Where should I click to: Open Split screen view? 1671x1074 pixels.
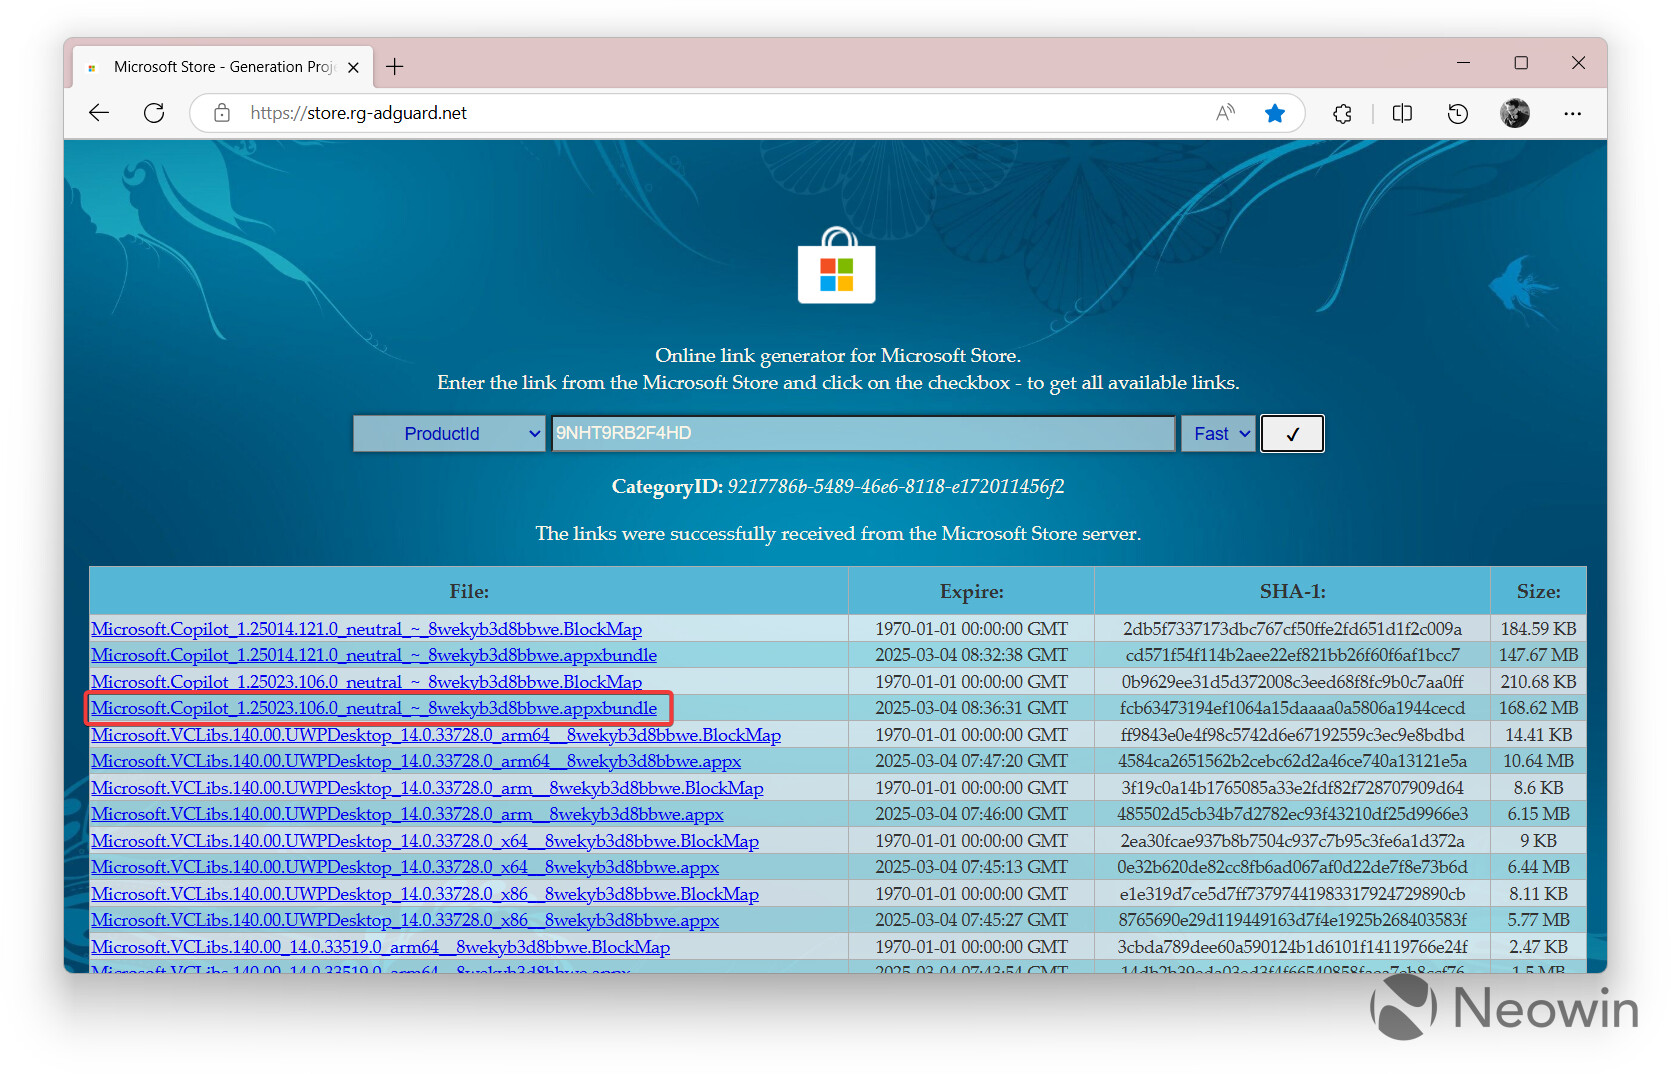(1402, 113)
